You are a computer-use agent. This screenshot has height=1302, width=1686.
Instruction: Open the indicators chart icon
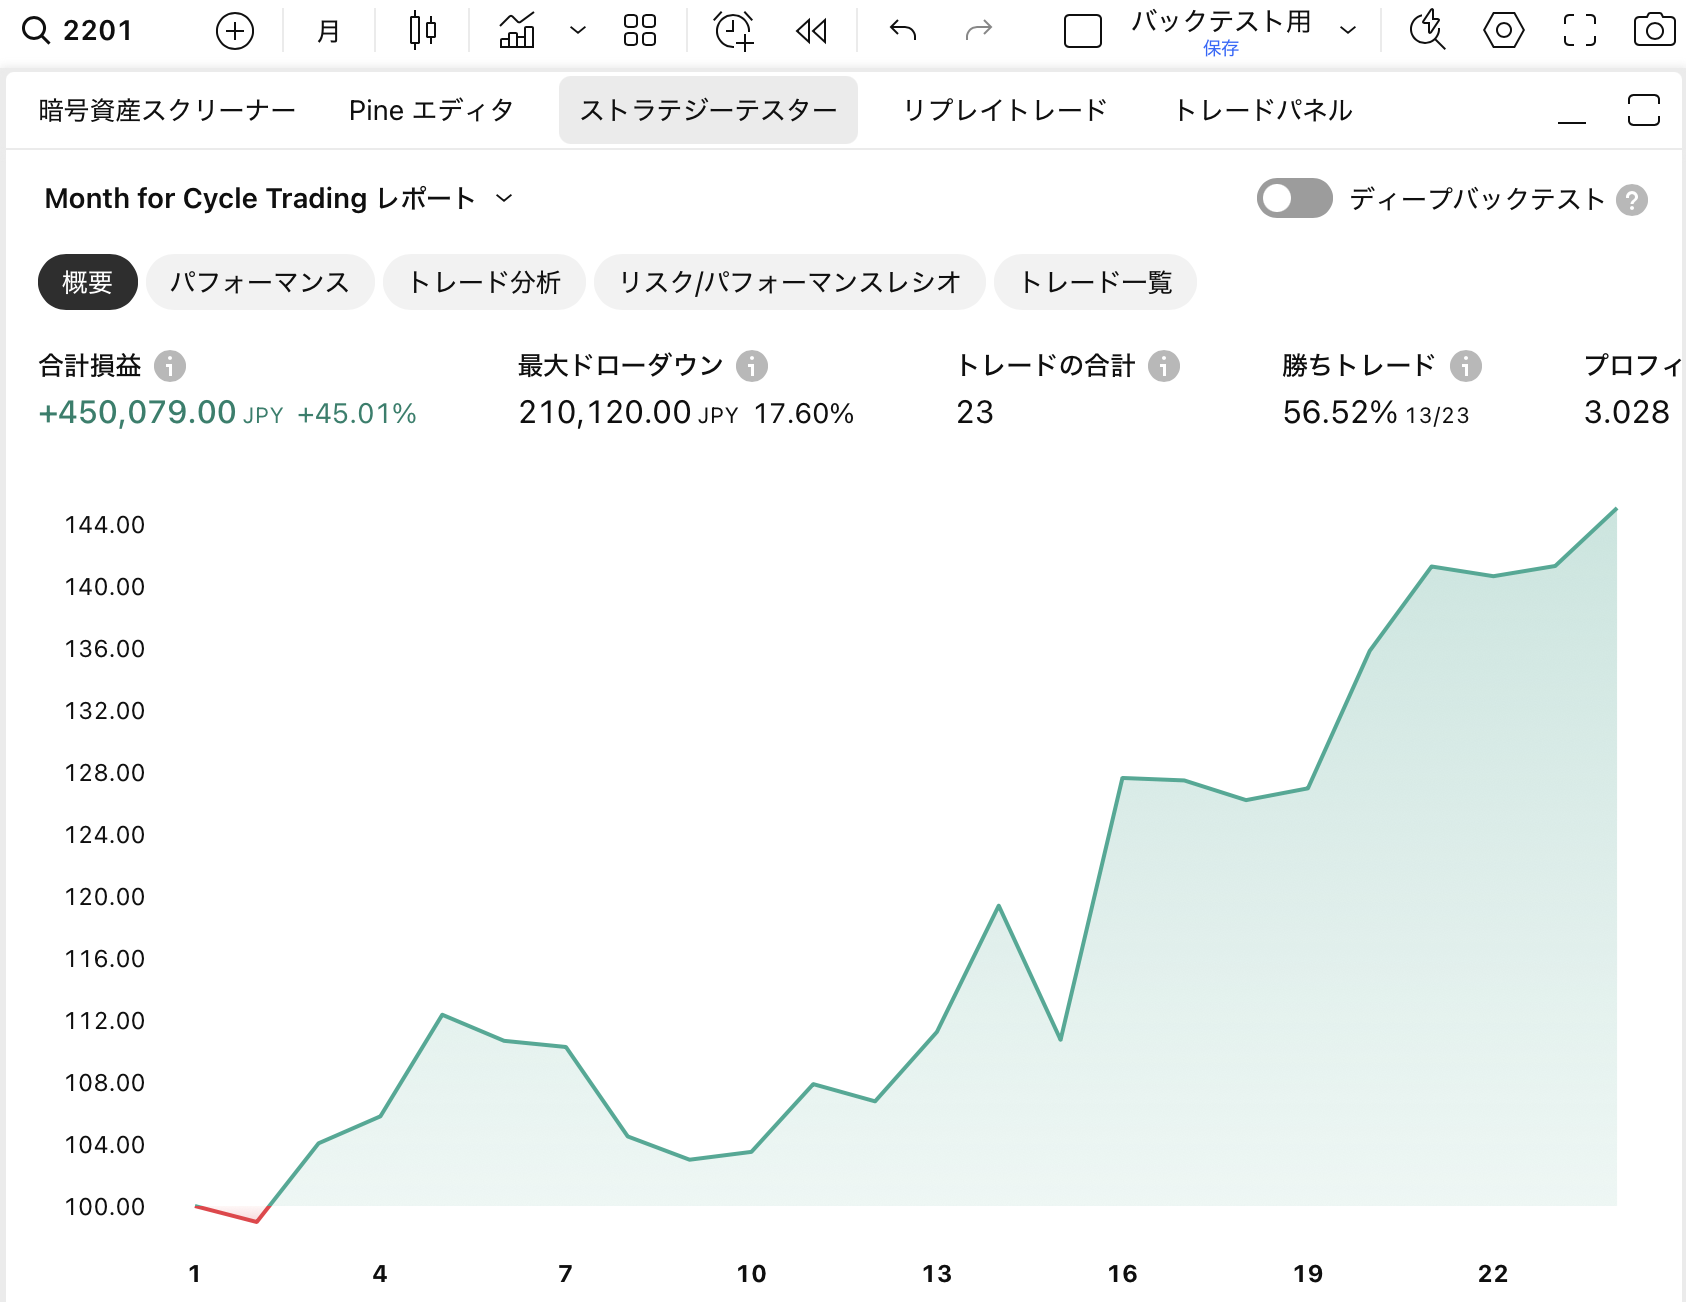tap(517, 31)
